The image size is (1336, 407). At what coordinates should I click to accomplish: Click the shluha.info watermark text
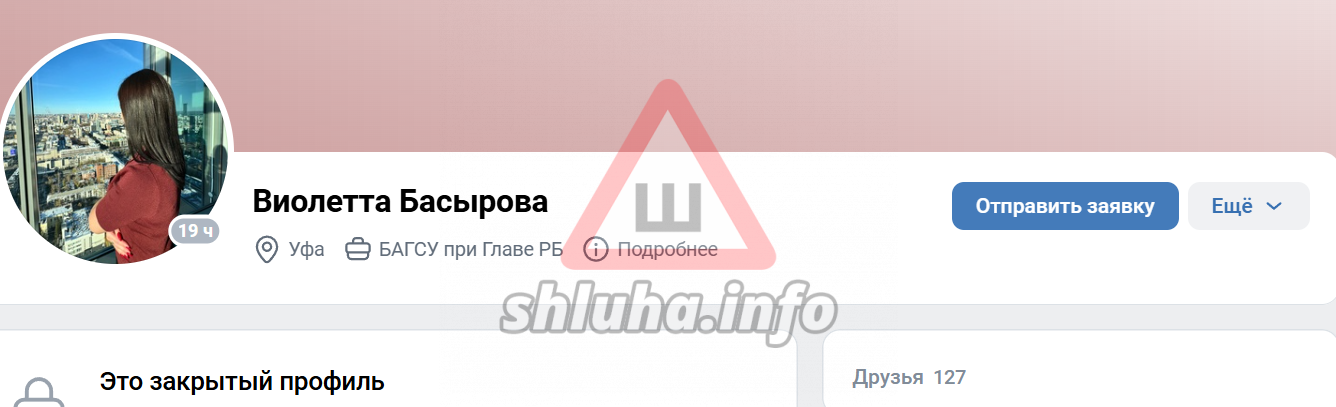[x=668, y=311]
